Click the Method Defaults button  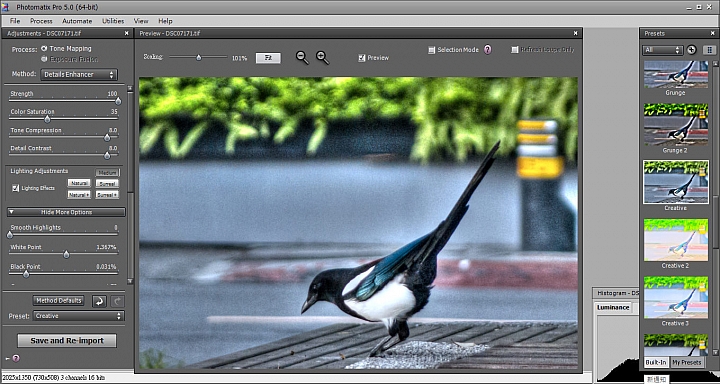pyautogui.click(x=58, y=300)
